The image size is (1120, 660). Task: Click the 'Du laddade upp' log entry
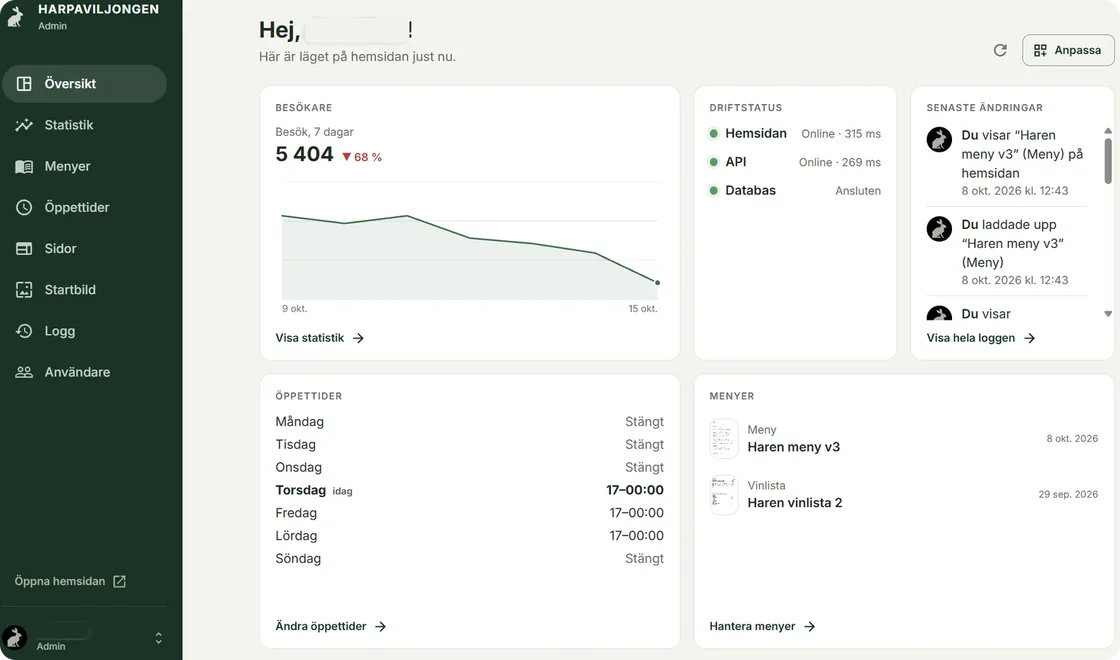[1006, 251]
